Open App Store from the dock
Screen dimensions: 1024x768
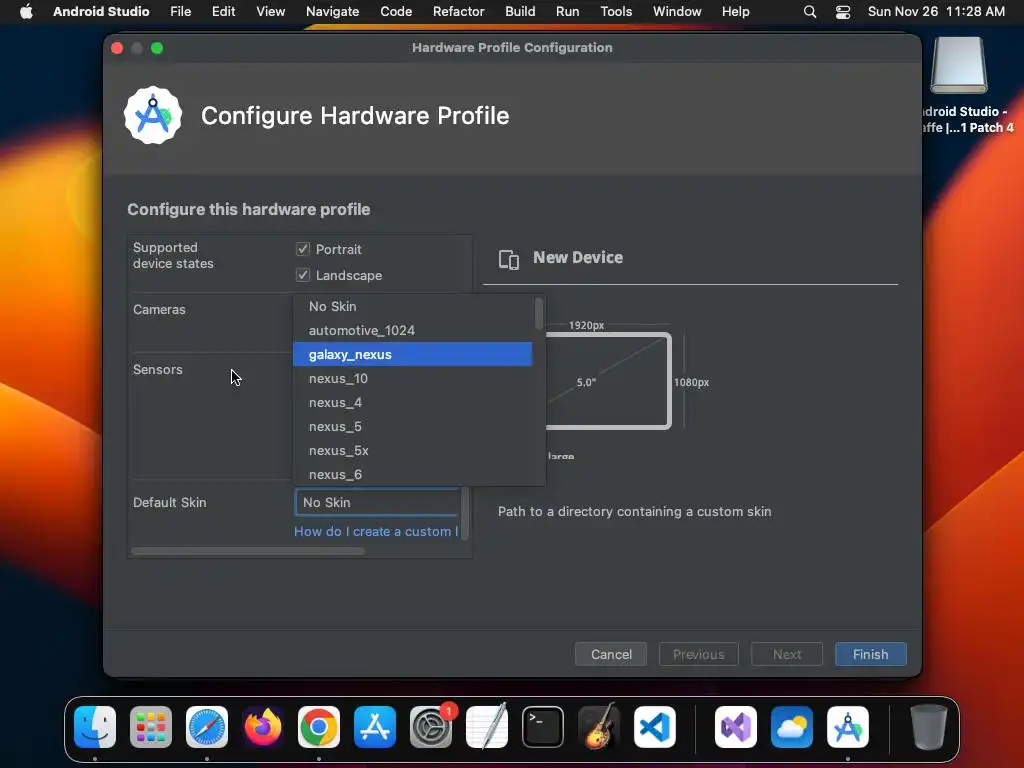[x=375, y=727]
